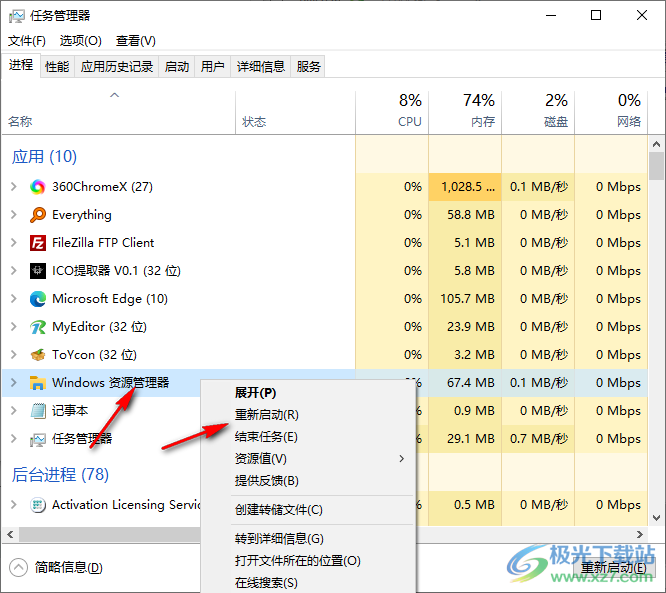Expand the ICO提取器 V0.1 row
This screenshot has height=593, width=666.
[14, 271]
